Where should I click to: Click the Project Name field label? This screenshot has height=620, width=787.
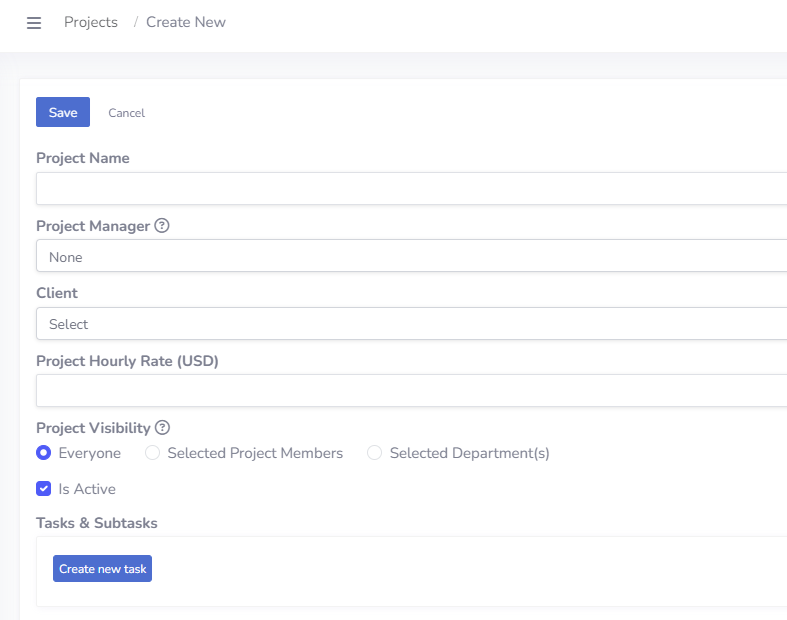pos(83,158)
